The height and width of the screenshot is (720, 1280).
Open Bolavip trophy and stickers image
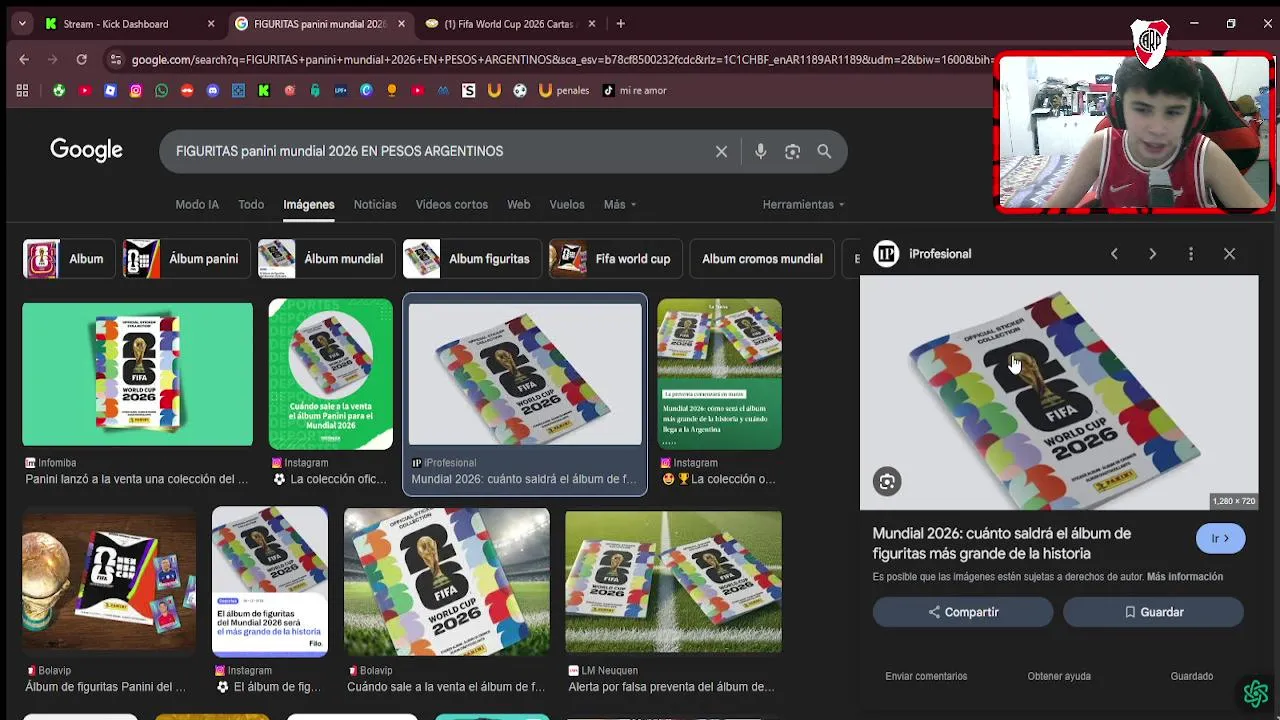point(109,580)
